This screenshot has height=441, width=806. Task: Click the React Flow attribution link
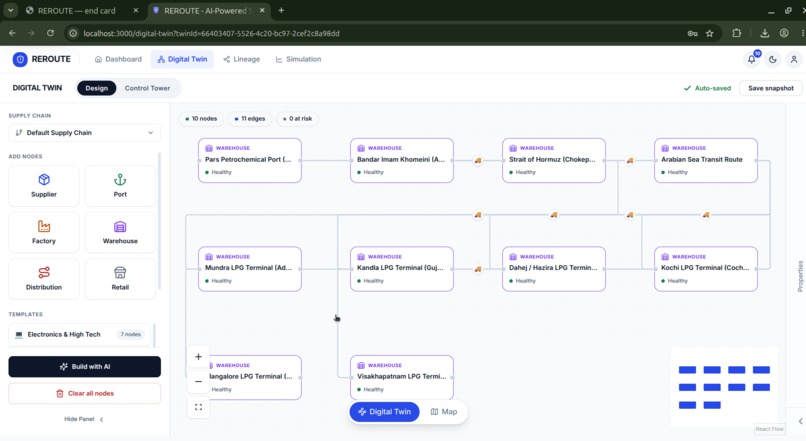pos(770,429)
